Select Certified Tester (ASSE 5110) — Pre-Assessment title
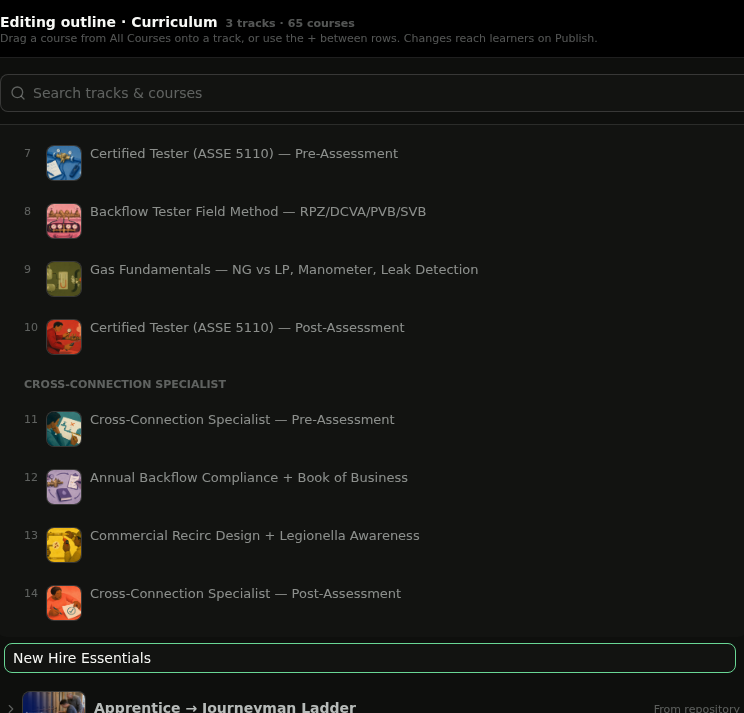Viewport: 744px width, 713px height. pos(244,154)
